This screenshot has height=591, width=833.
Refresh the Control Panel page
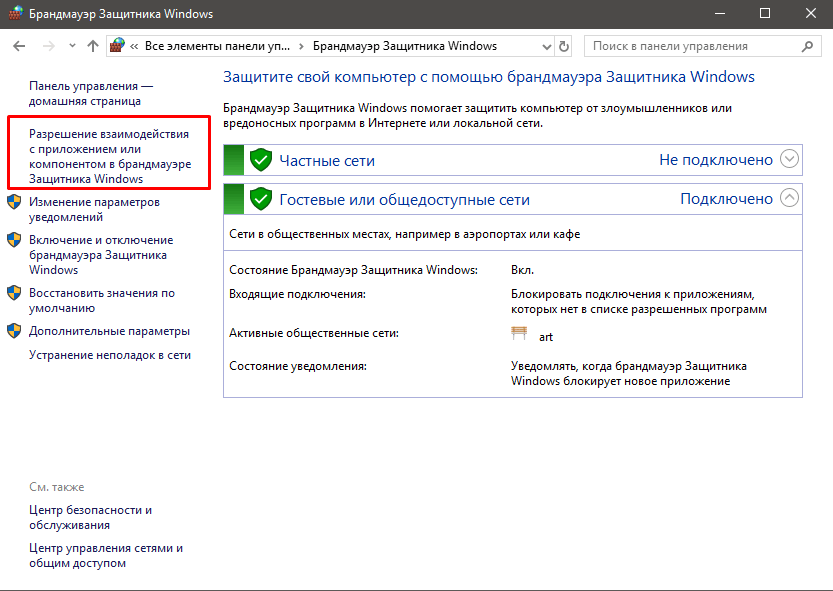(564, 47)
